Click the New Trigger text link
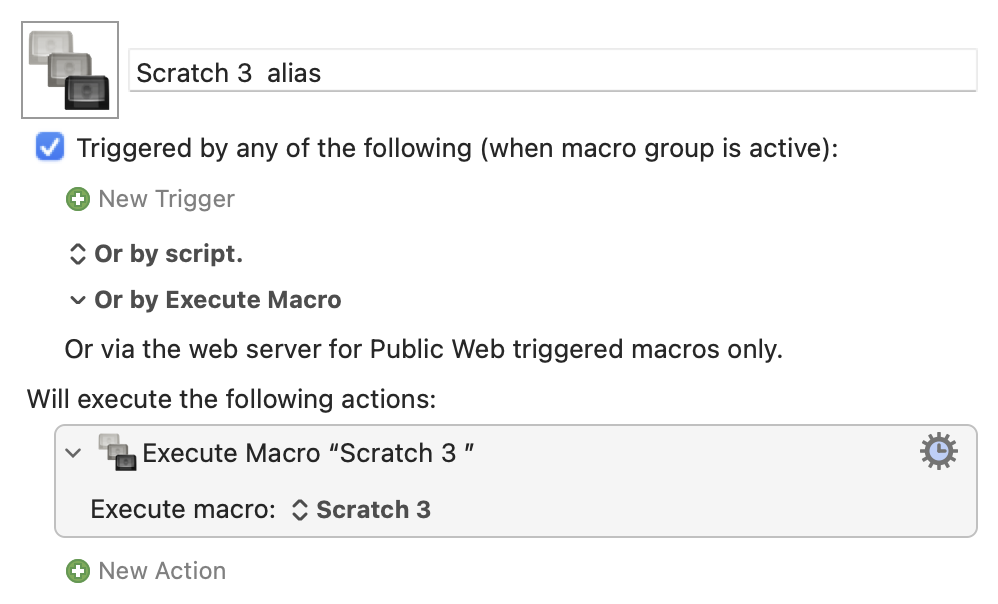This screenshot has height=604, width=998. click(166, 199)
